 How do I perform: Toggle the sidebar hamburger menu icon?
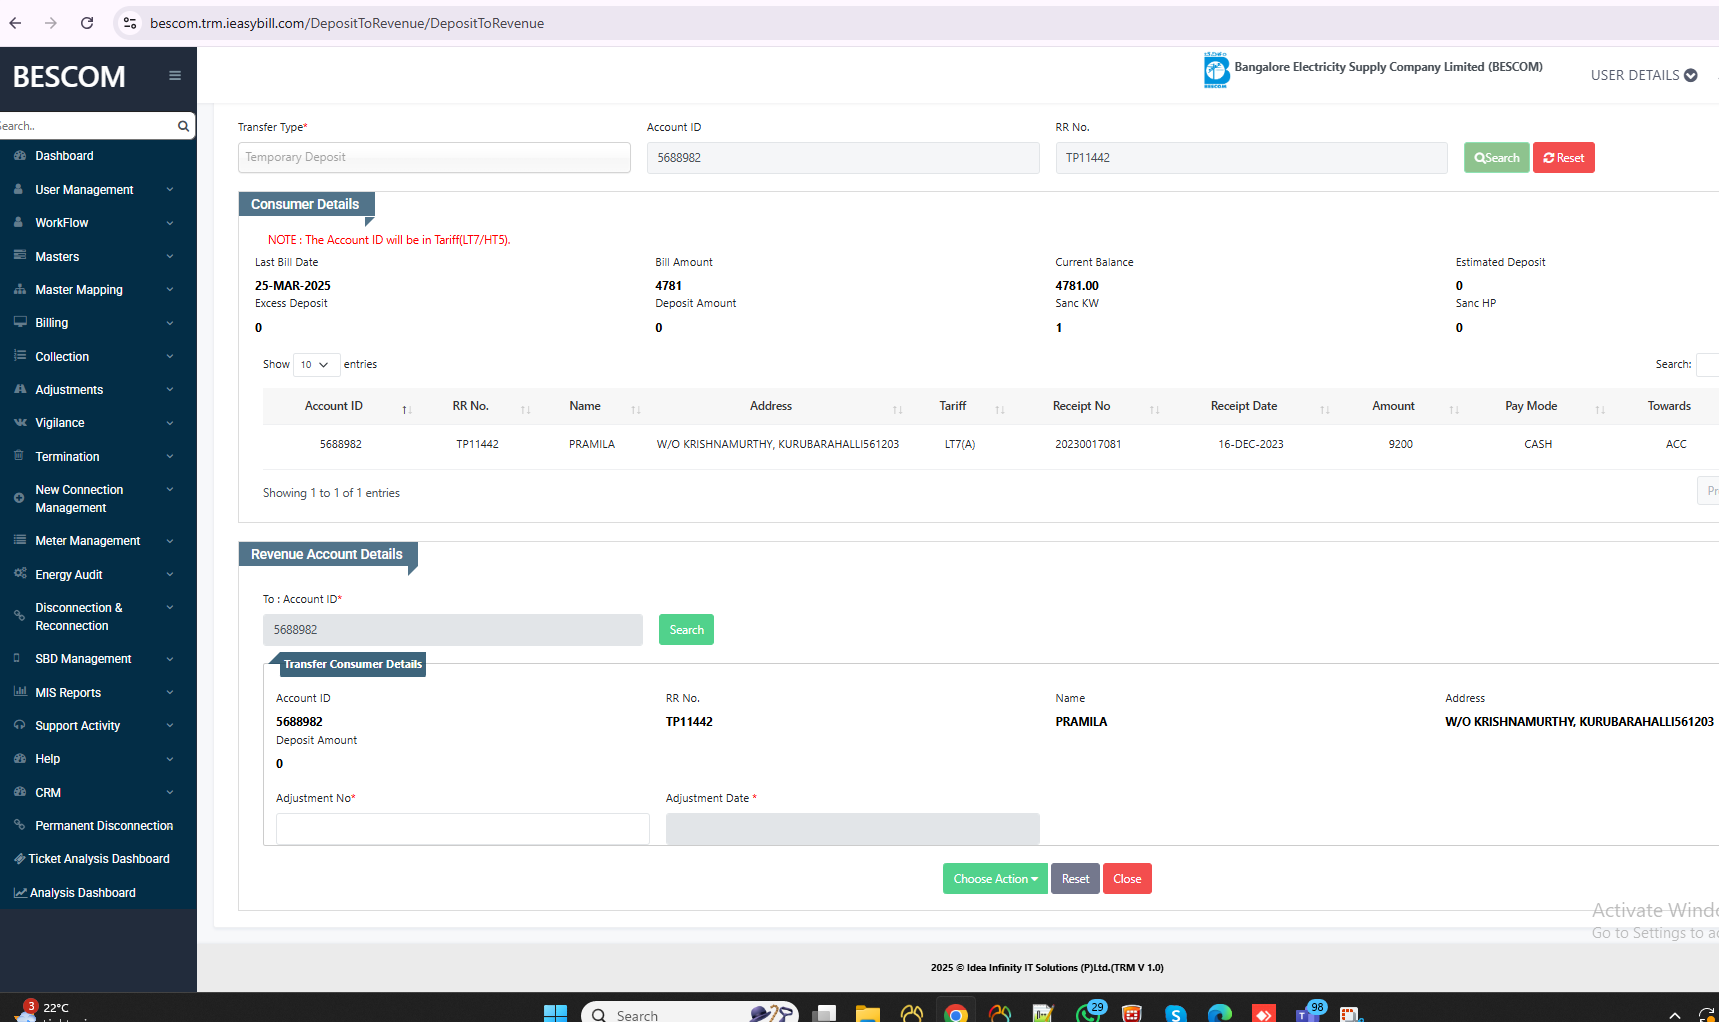175,76
